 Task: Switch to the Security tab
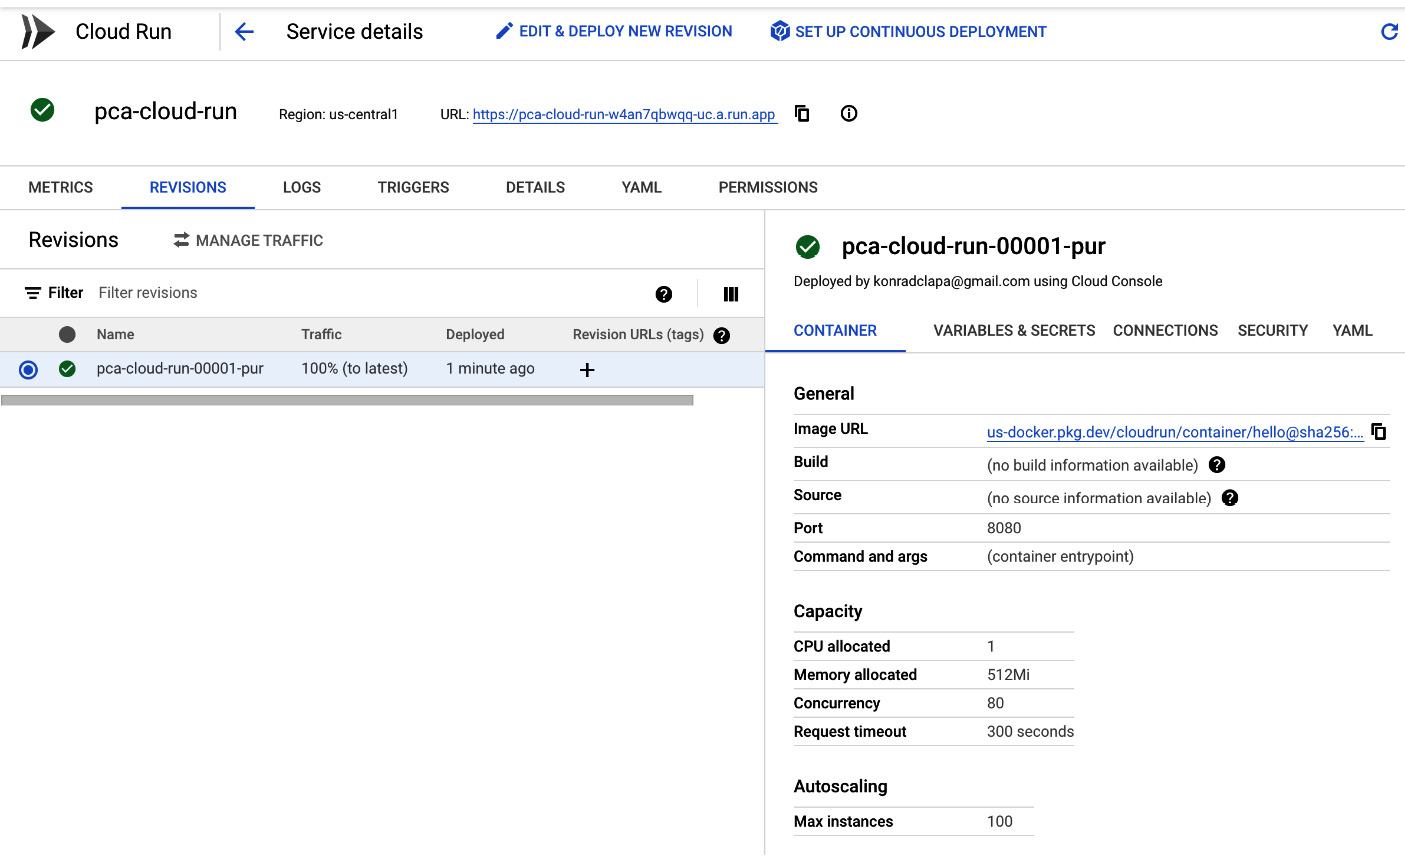1272,331
